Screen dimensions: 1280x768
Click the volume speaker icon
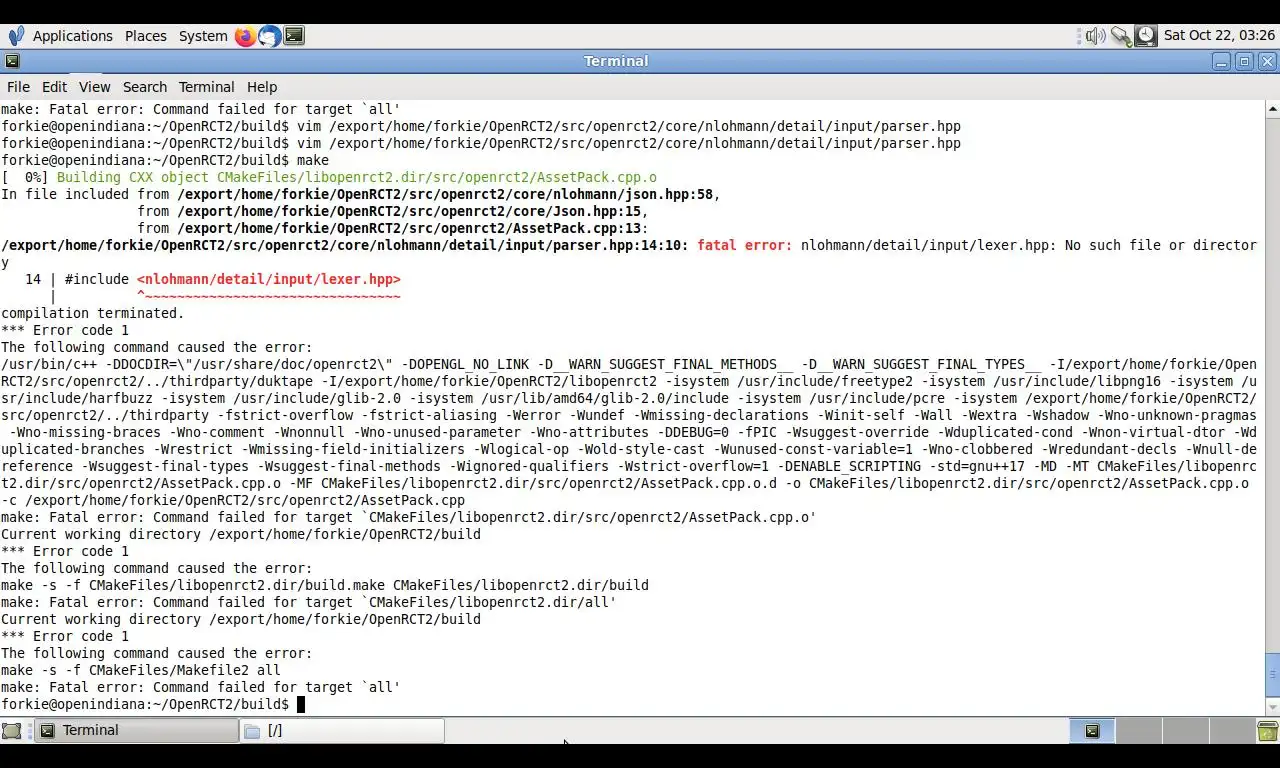(1095, 36)
